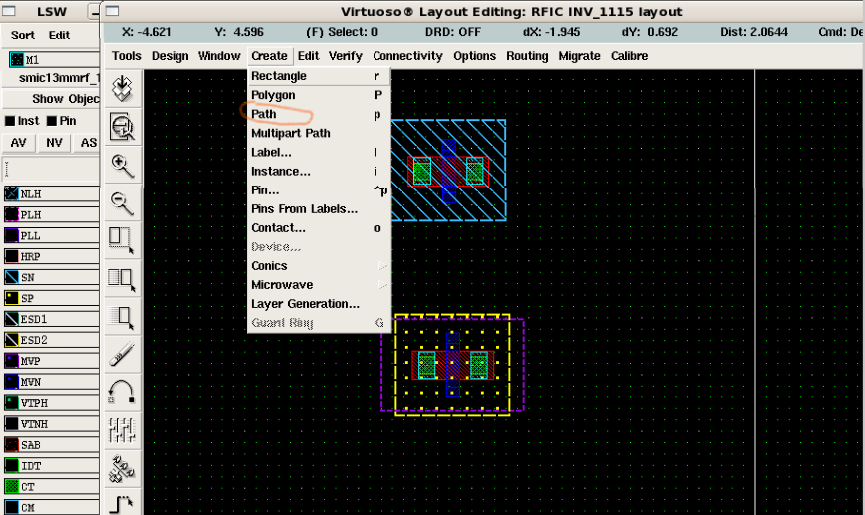Open the Layout Editing window menu icon

pyautogui.click(x=112, y=11)
